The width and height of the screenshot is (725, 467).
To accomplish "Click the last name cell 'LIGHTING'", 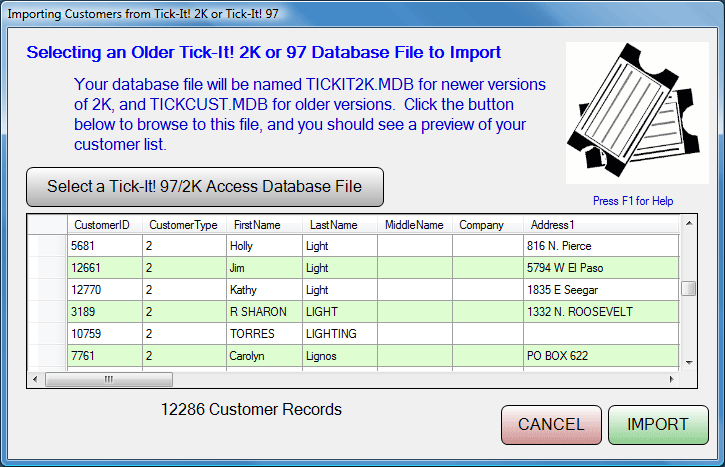I will click(340, 334).
